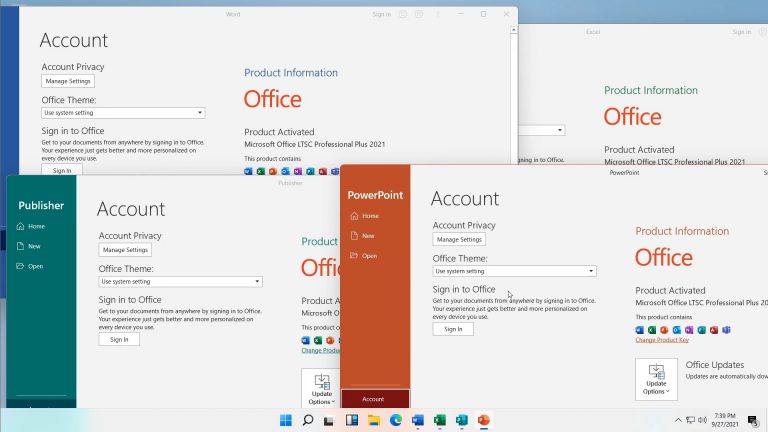The width and height of the screenshot is (768, 432).
Task: Click the help question mark in Word title bar
Action: [x=438, y=14]
